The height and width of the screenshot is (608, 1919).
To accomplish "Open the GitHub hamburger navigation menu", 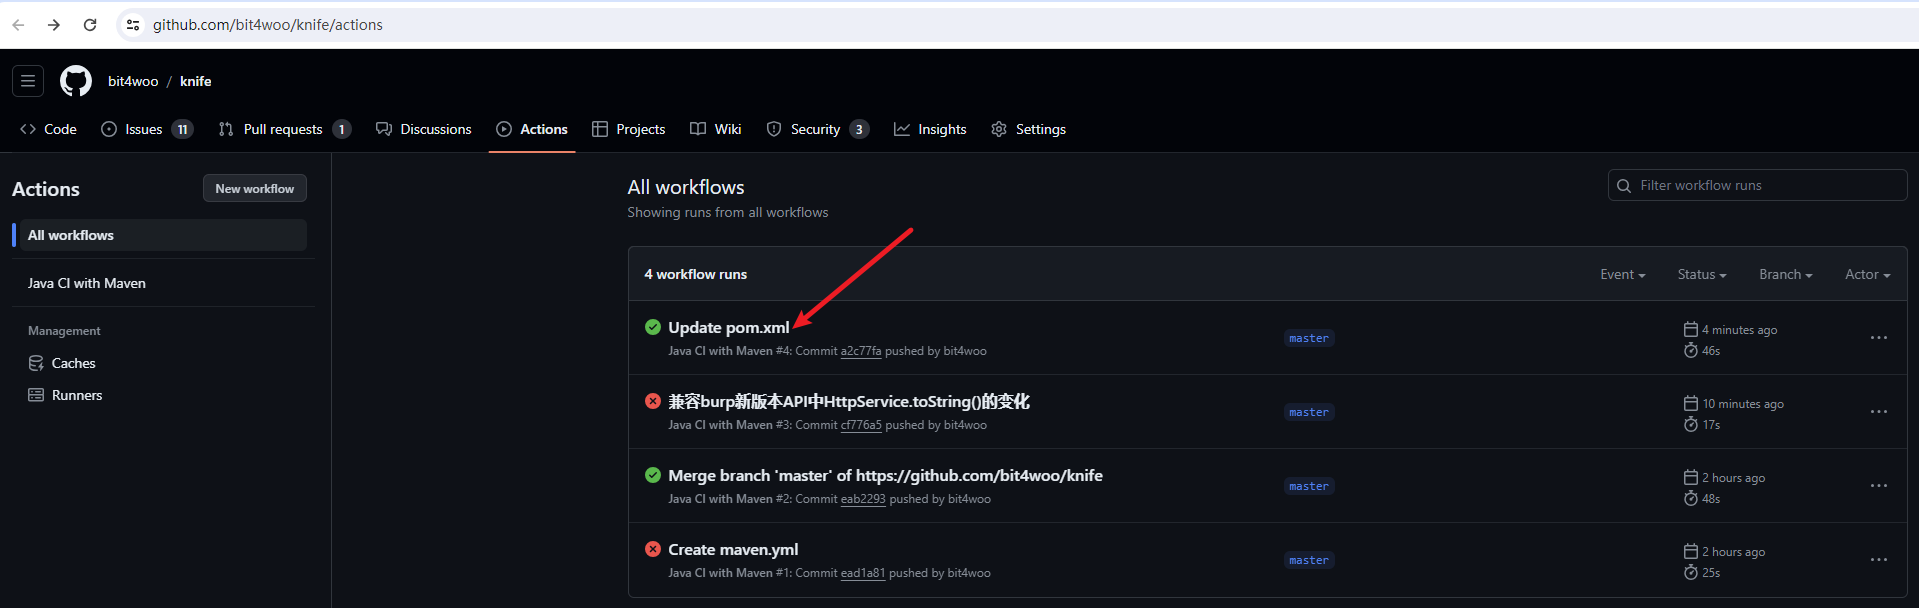I will [x=28, y=81].
